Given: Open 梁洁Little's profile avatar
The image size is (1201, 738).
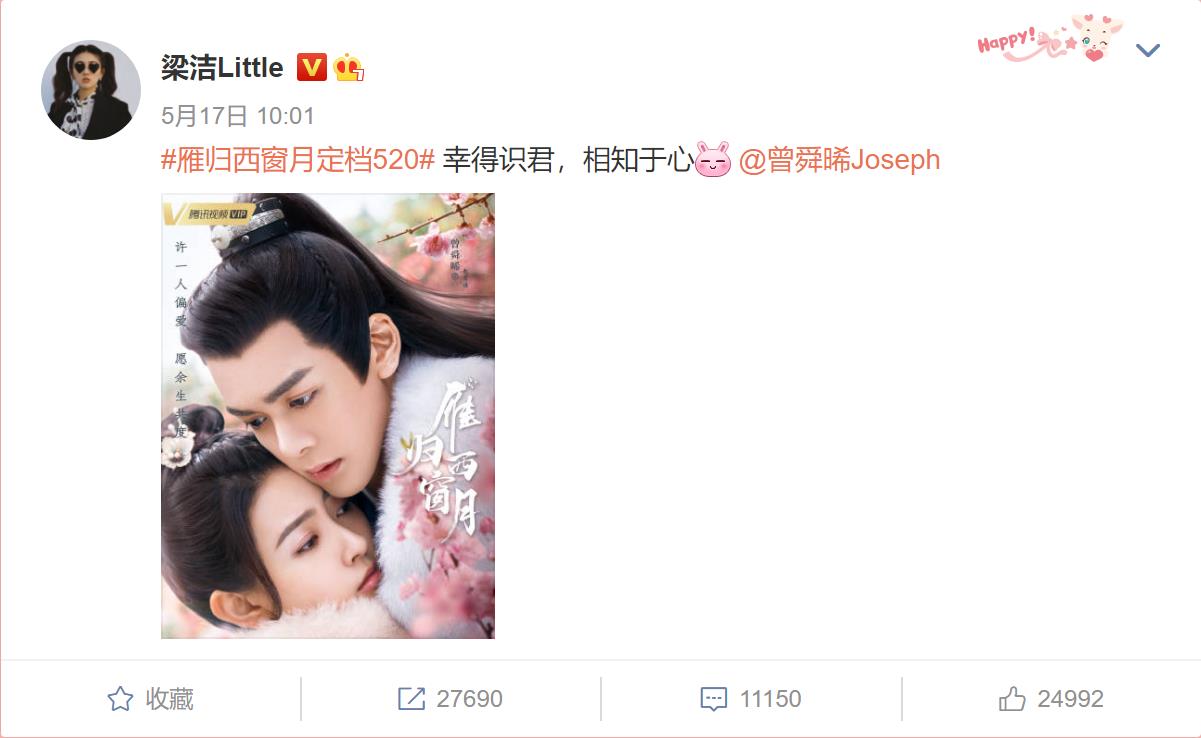Looking at the screenshot, I should (91, 90).
